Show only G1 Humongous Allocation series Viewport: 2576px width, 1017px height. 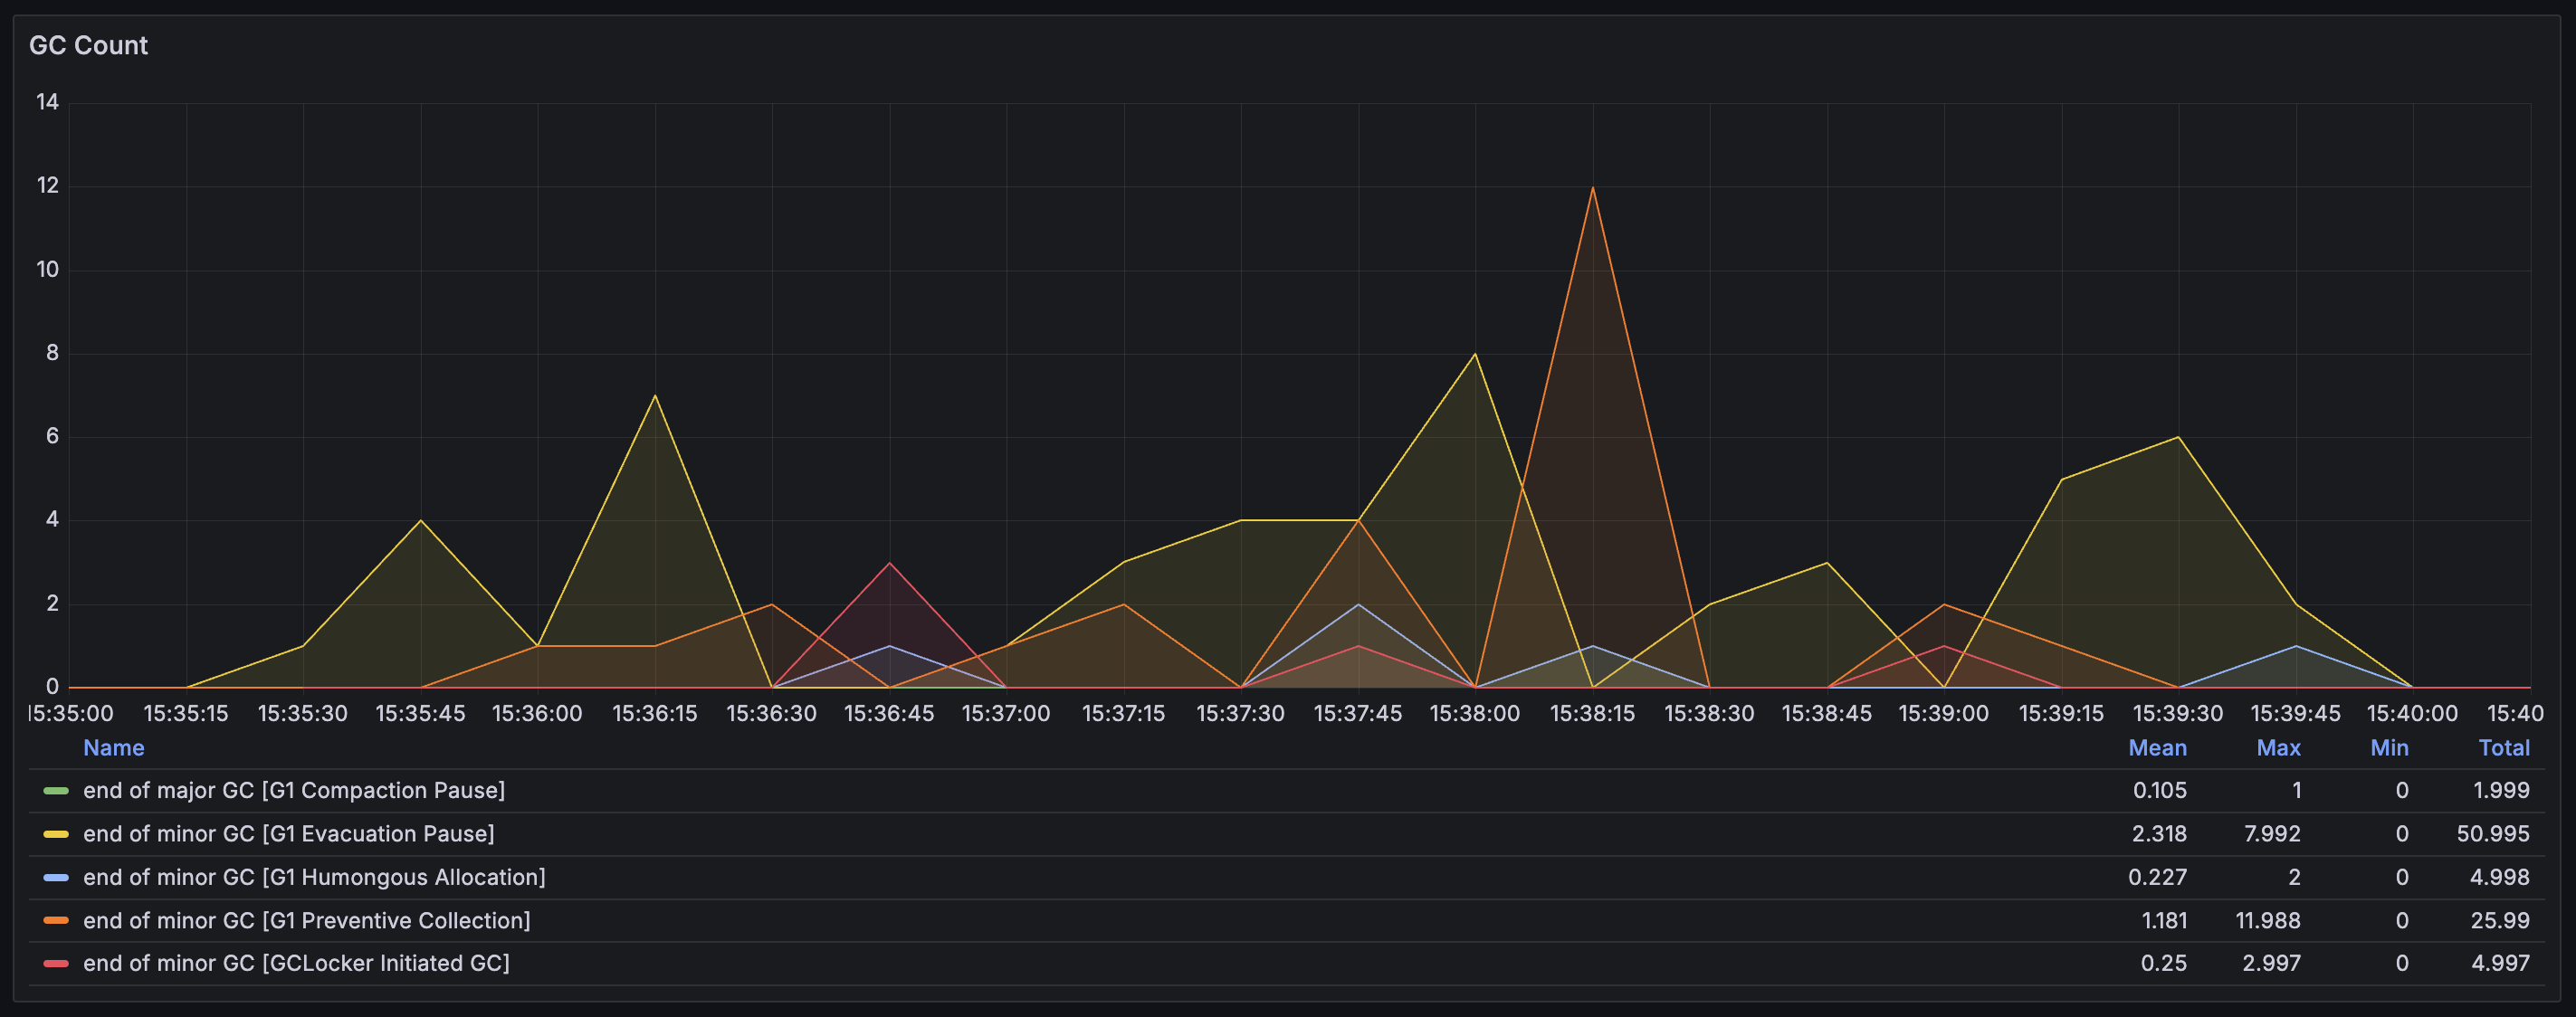click(314, 878)
